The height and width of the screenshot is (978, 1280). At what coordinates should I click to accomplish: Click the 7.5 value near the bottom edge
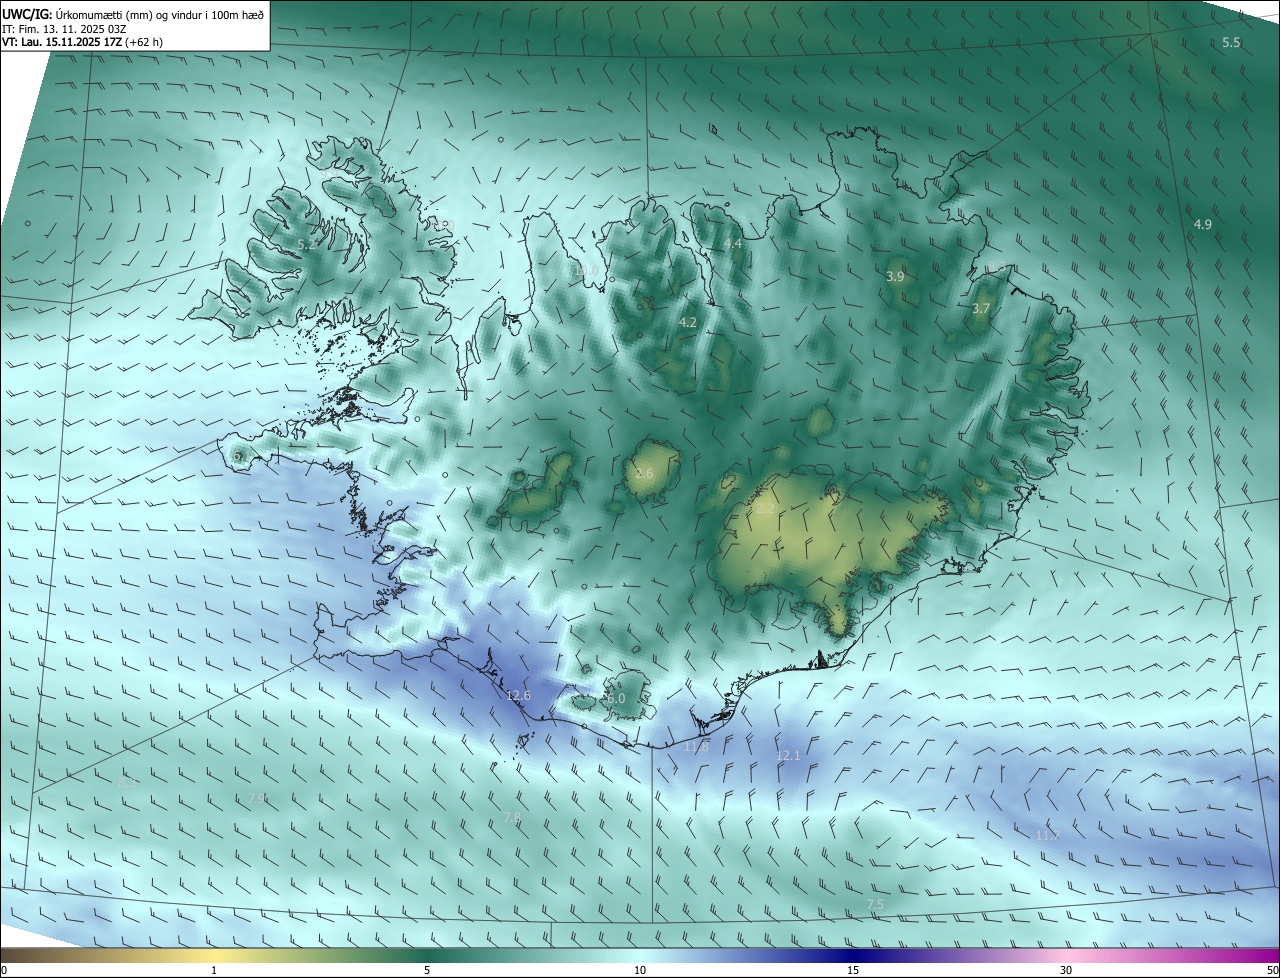click(x=875, y=905)
